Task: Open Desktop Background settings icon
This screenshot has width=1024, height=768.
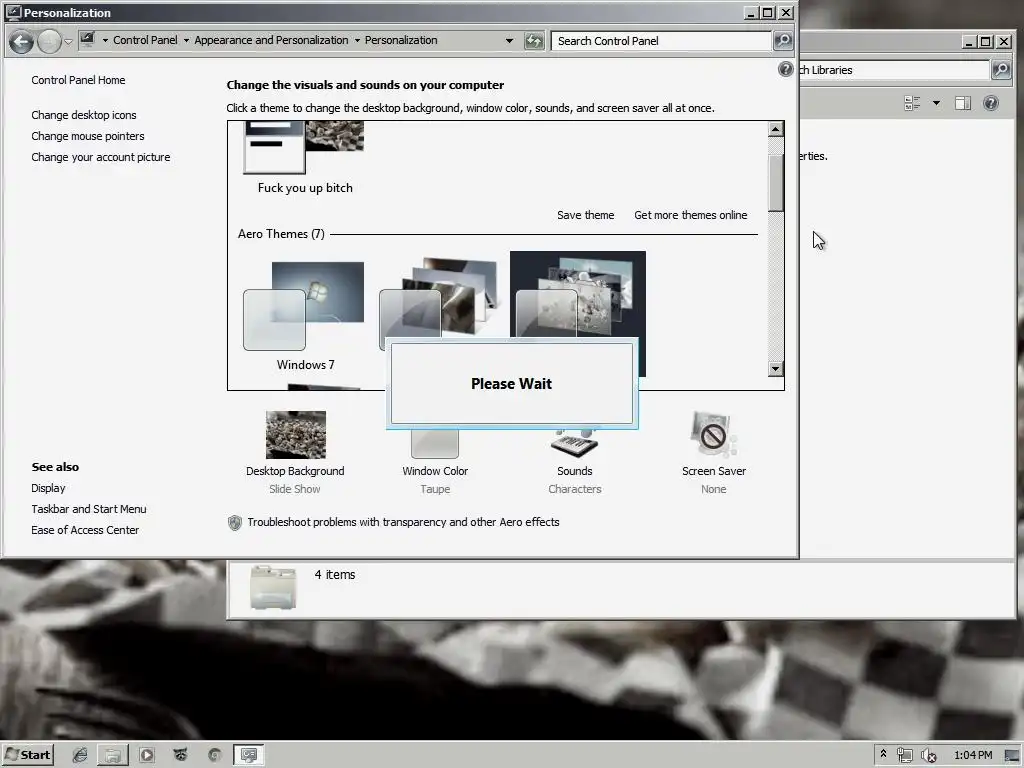Action: pyautogui.click(x=296, y=435)
